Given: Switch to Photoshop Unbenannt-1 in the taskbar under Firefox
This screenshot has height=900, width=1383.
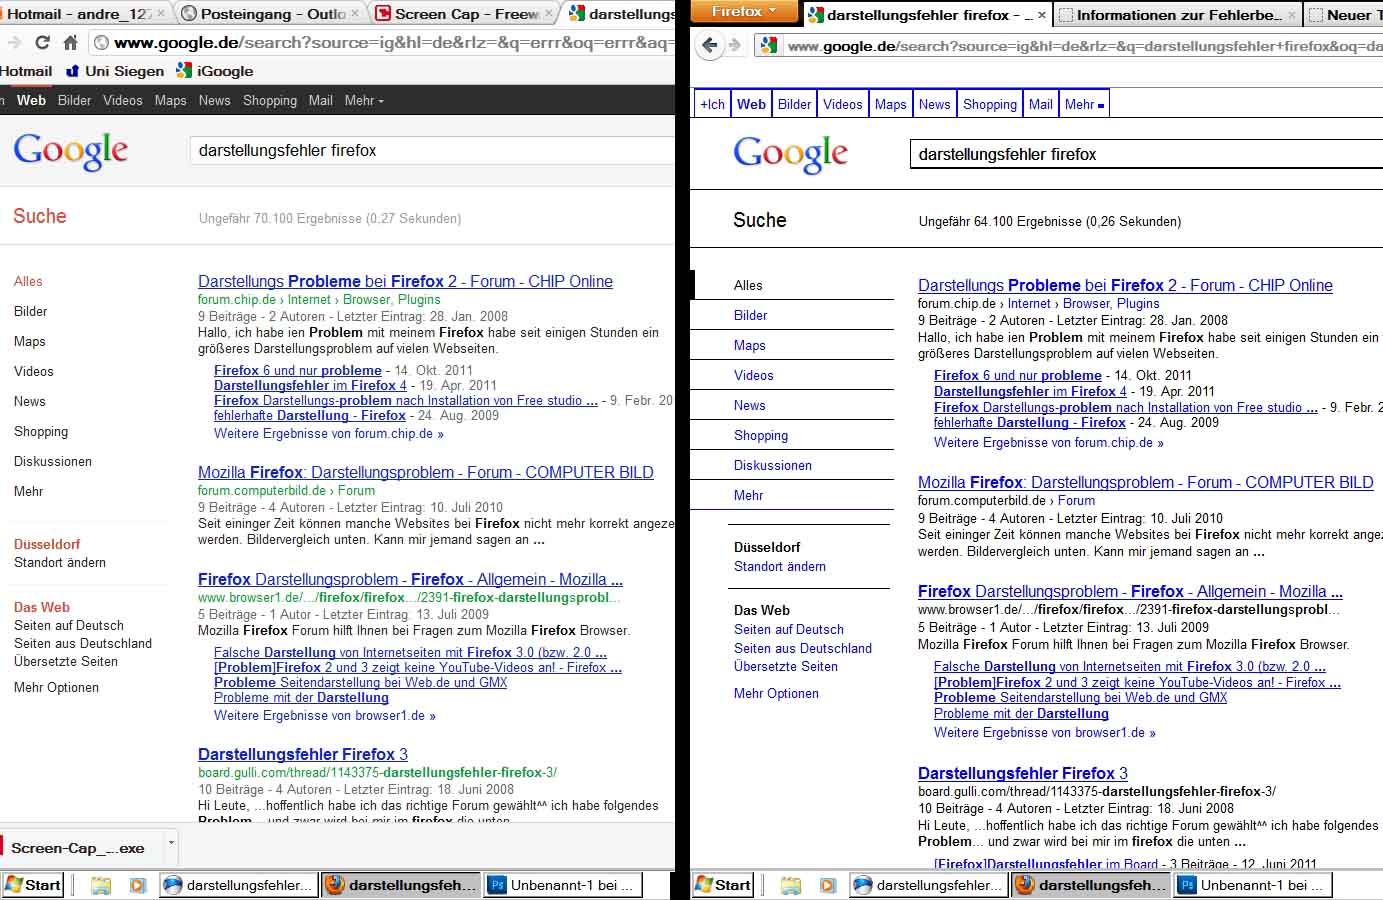Looking at the screenshot, I should pos(1252,885).
